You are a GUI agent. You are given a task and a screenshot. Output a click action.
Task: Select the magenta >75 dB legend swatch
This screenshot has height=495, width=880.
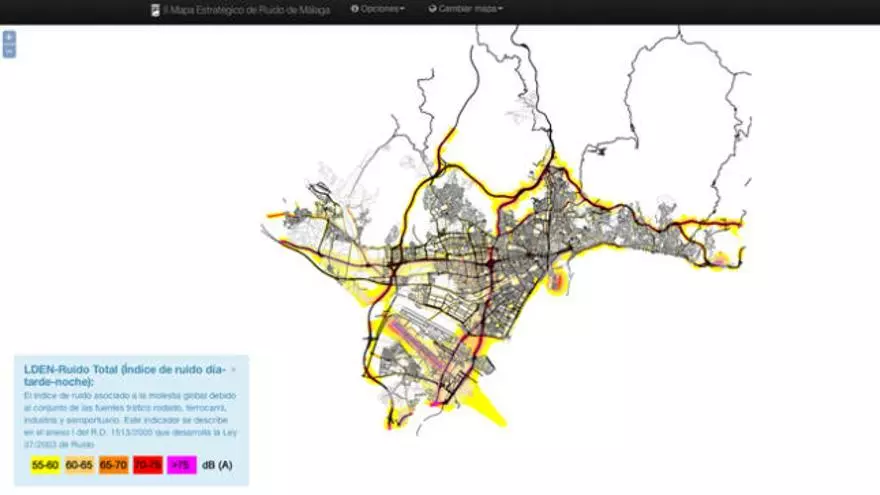point(182,465)
